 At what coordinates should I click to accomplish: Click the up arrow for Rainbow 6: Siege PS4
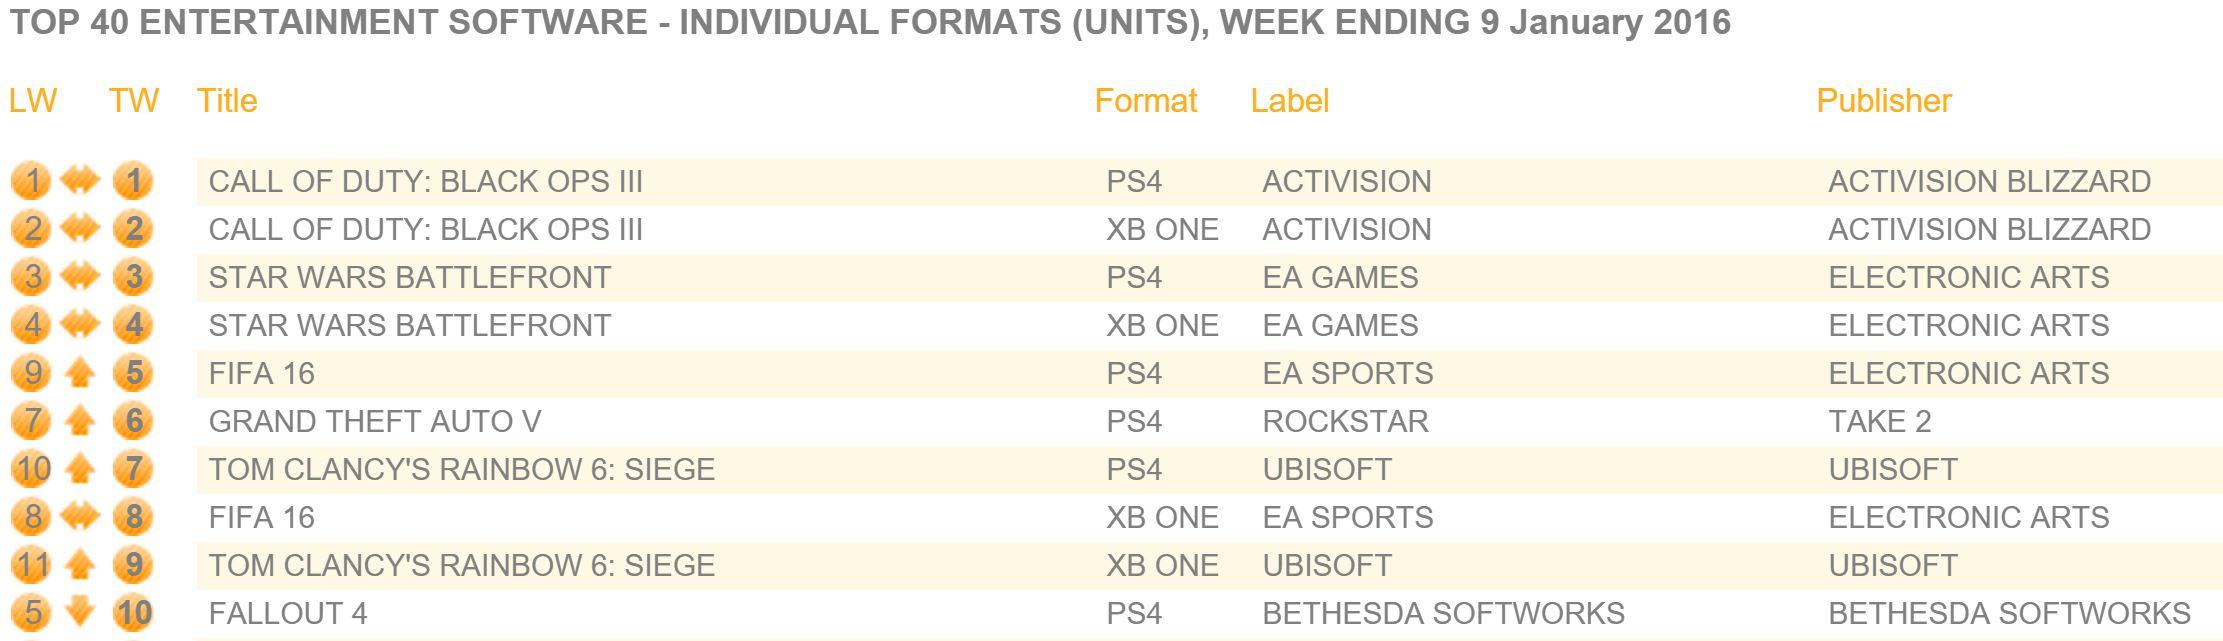(80, 470)
